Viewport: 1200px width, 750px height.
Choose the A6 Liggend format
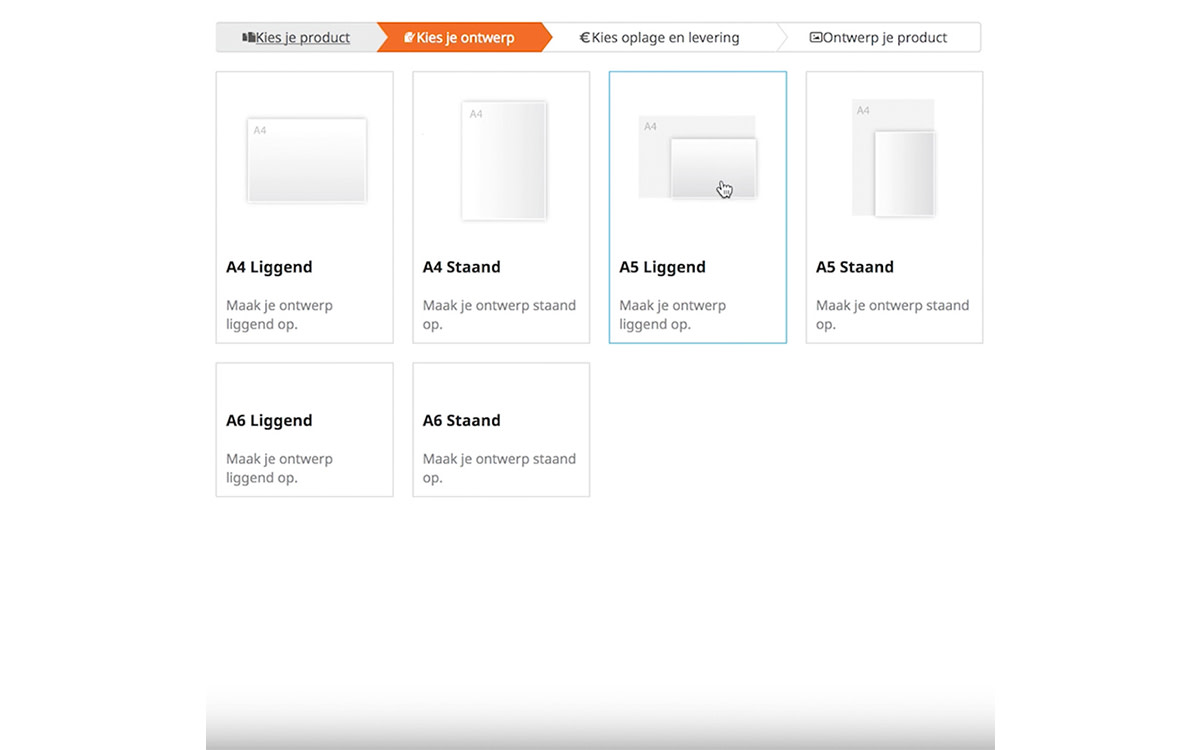coord(305,429)
